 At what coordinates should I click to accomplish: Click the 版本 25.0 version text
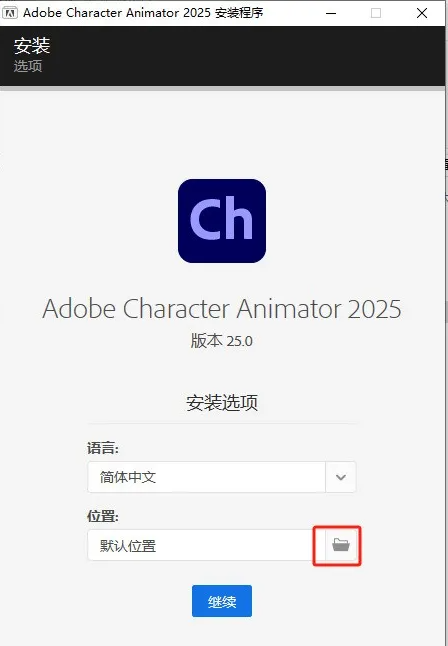point(221,341)
